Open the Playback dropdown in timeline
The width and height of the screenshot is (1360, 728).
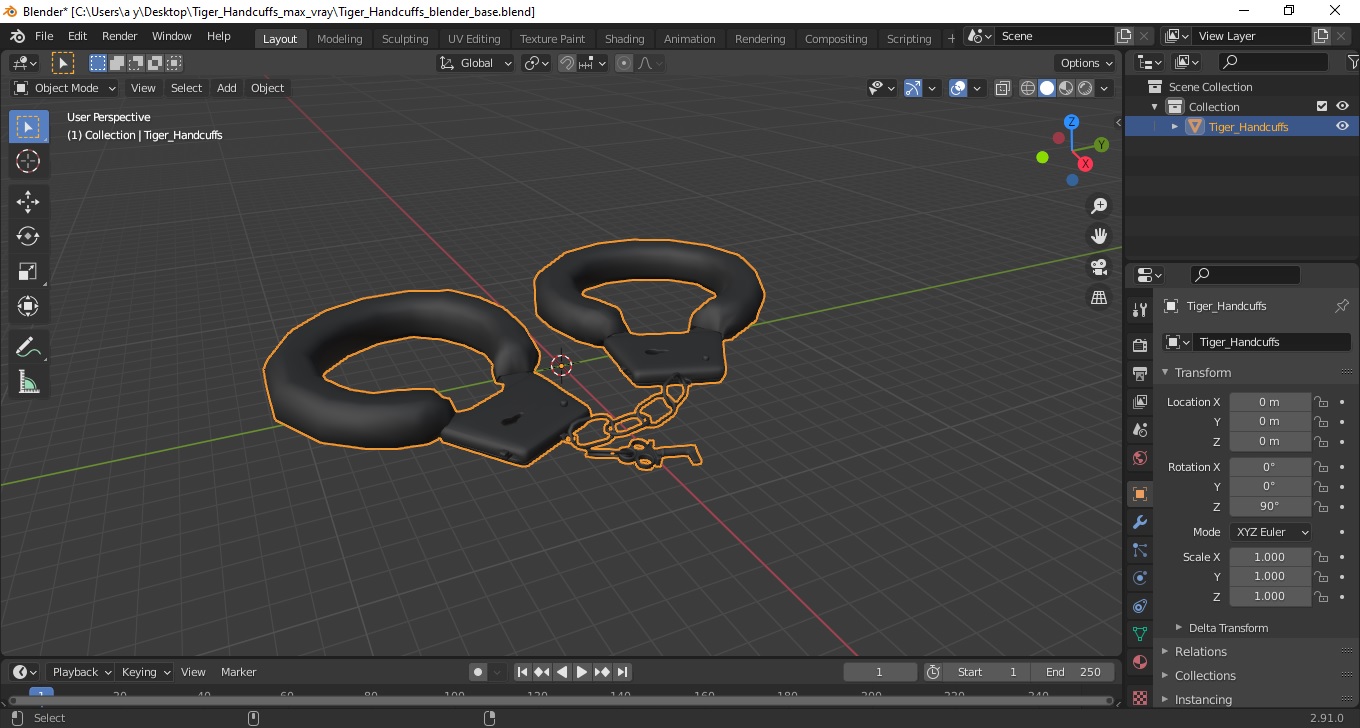coord(80,672)
